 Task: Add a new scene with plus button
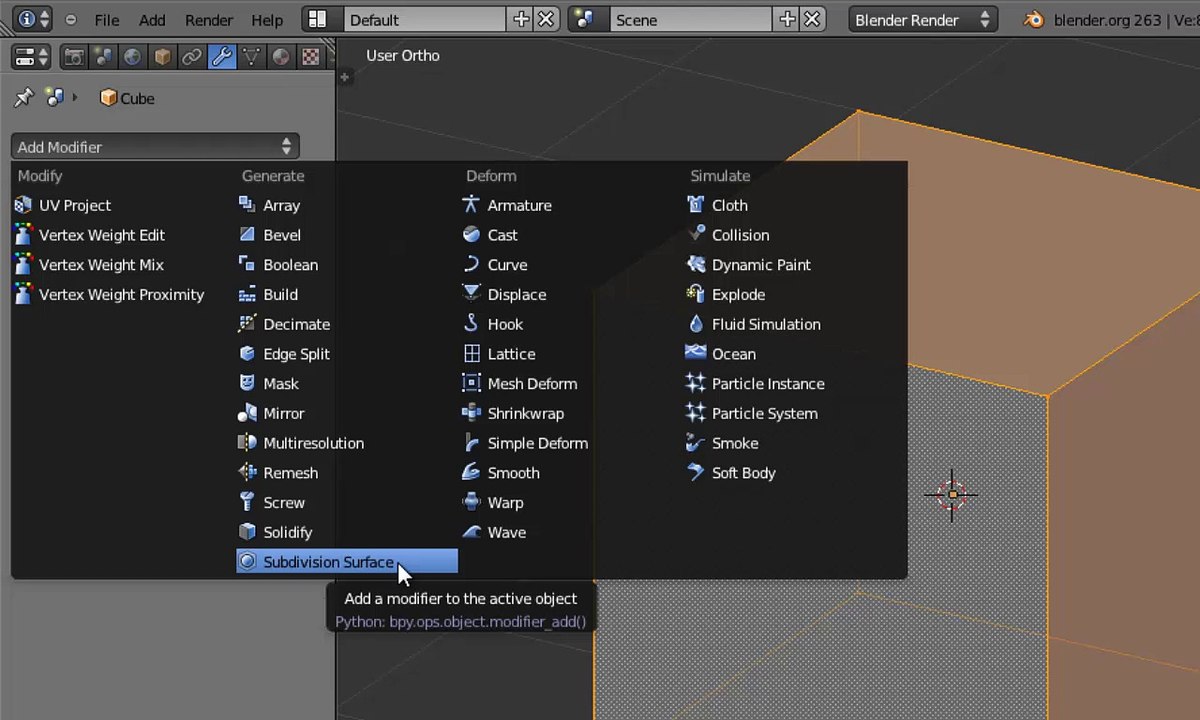(787, 19)
